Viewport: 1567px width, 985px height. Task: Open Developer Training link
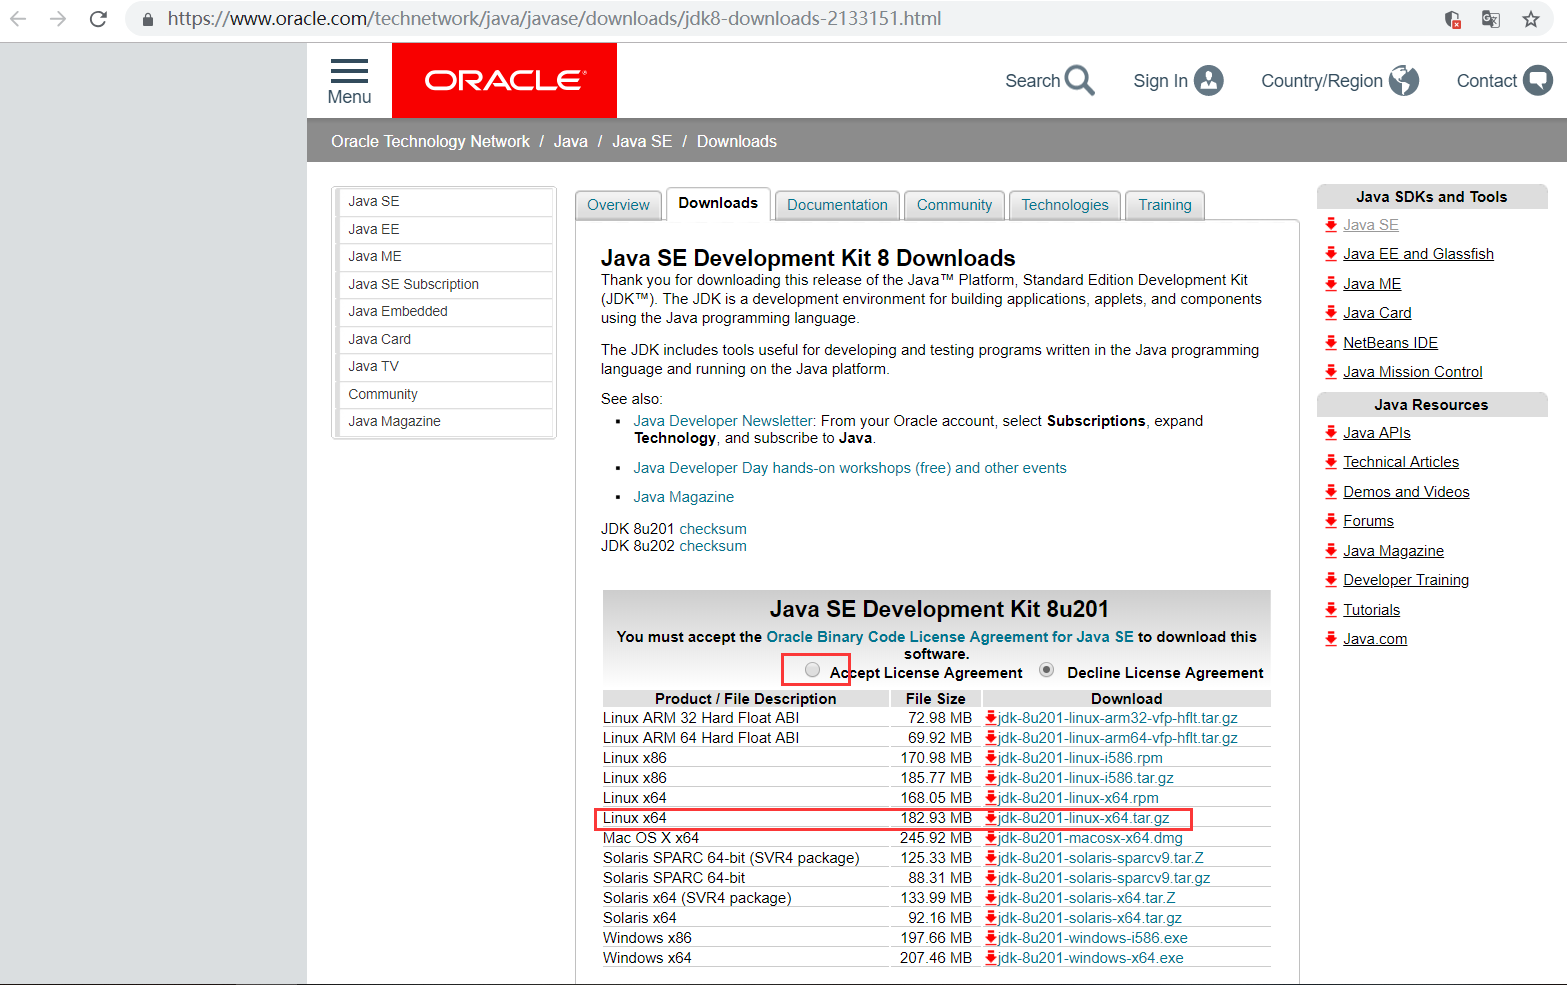pyautogui.click(x=1406, y=580)
